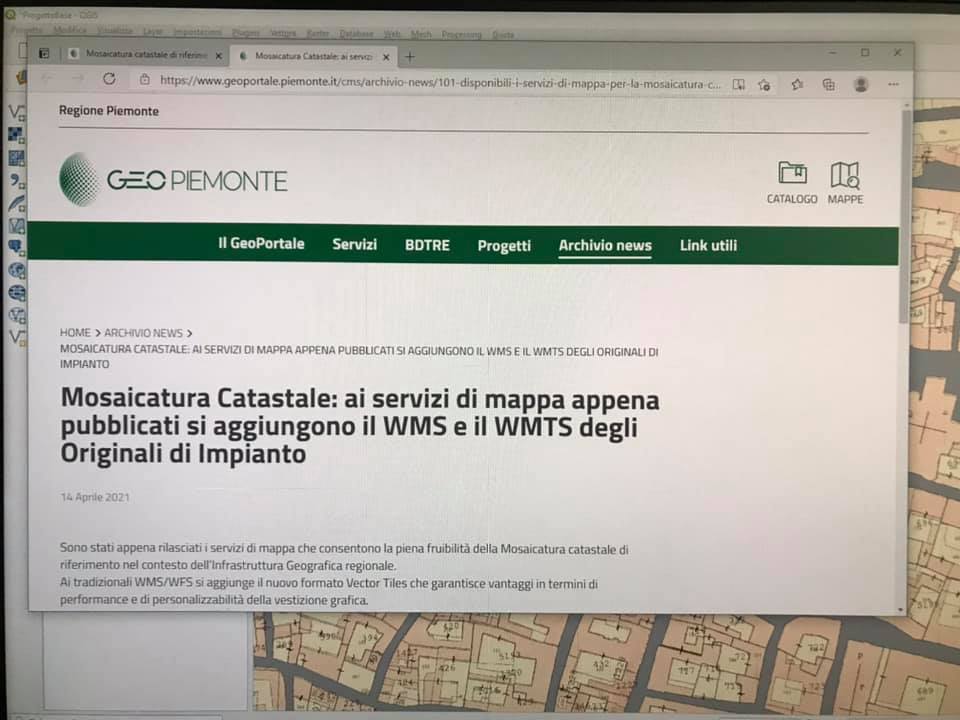Click the browser refresh icon
The image size is (960, 720).
(x=110, y=79)
